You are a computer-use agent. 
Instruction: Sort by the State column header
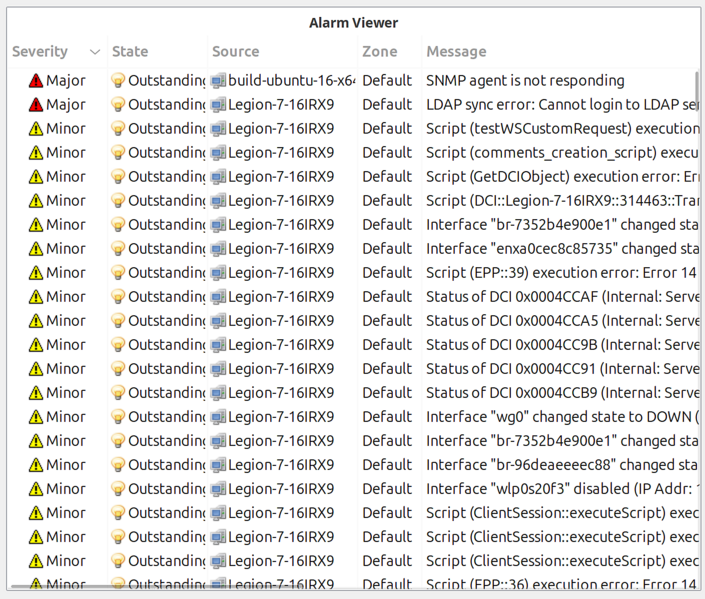click(130, 52)
